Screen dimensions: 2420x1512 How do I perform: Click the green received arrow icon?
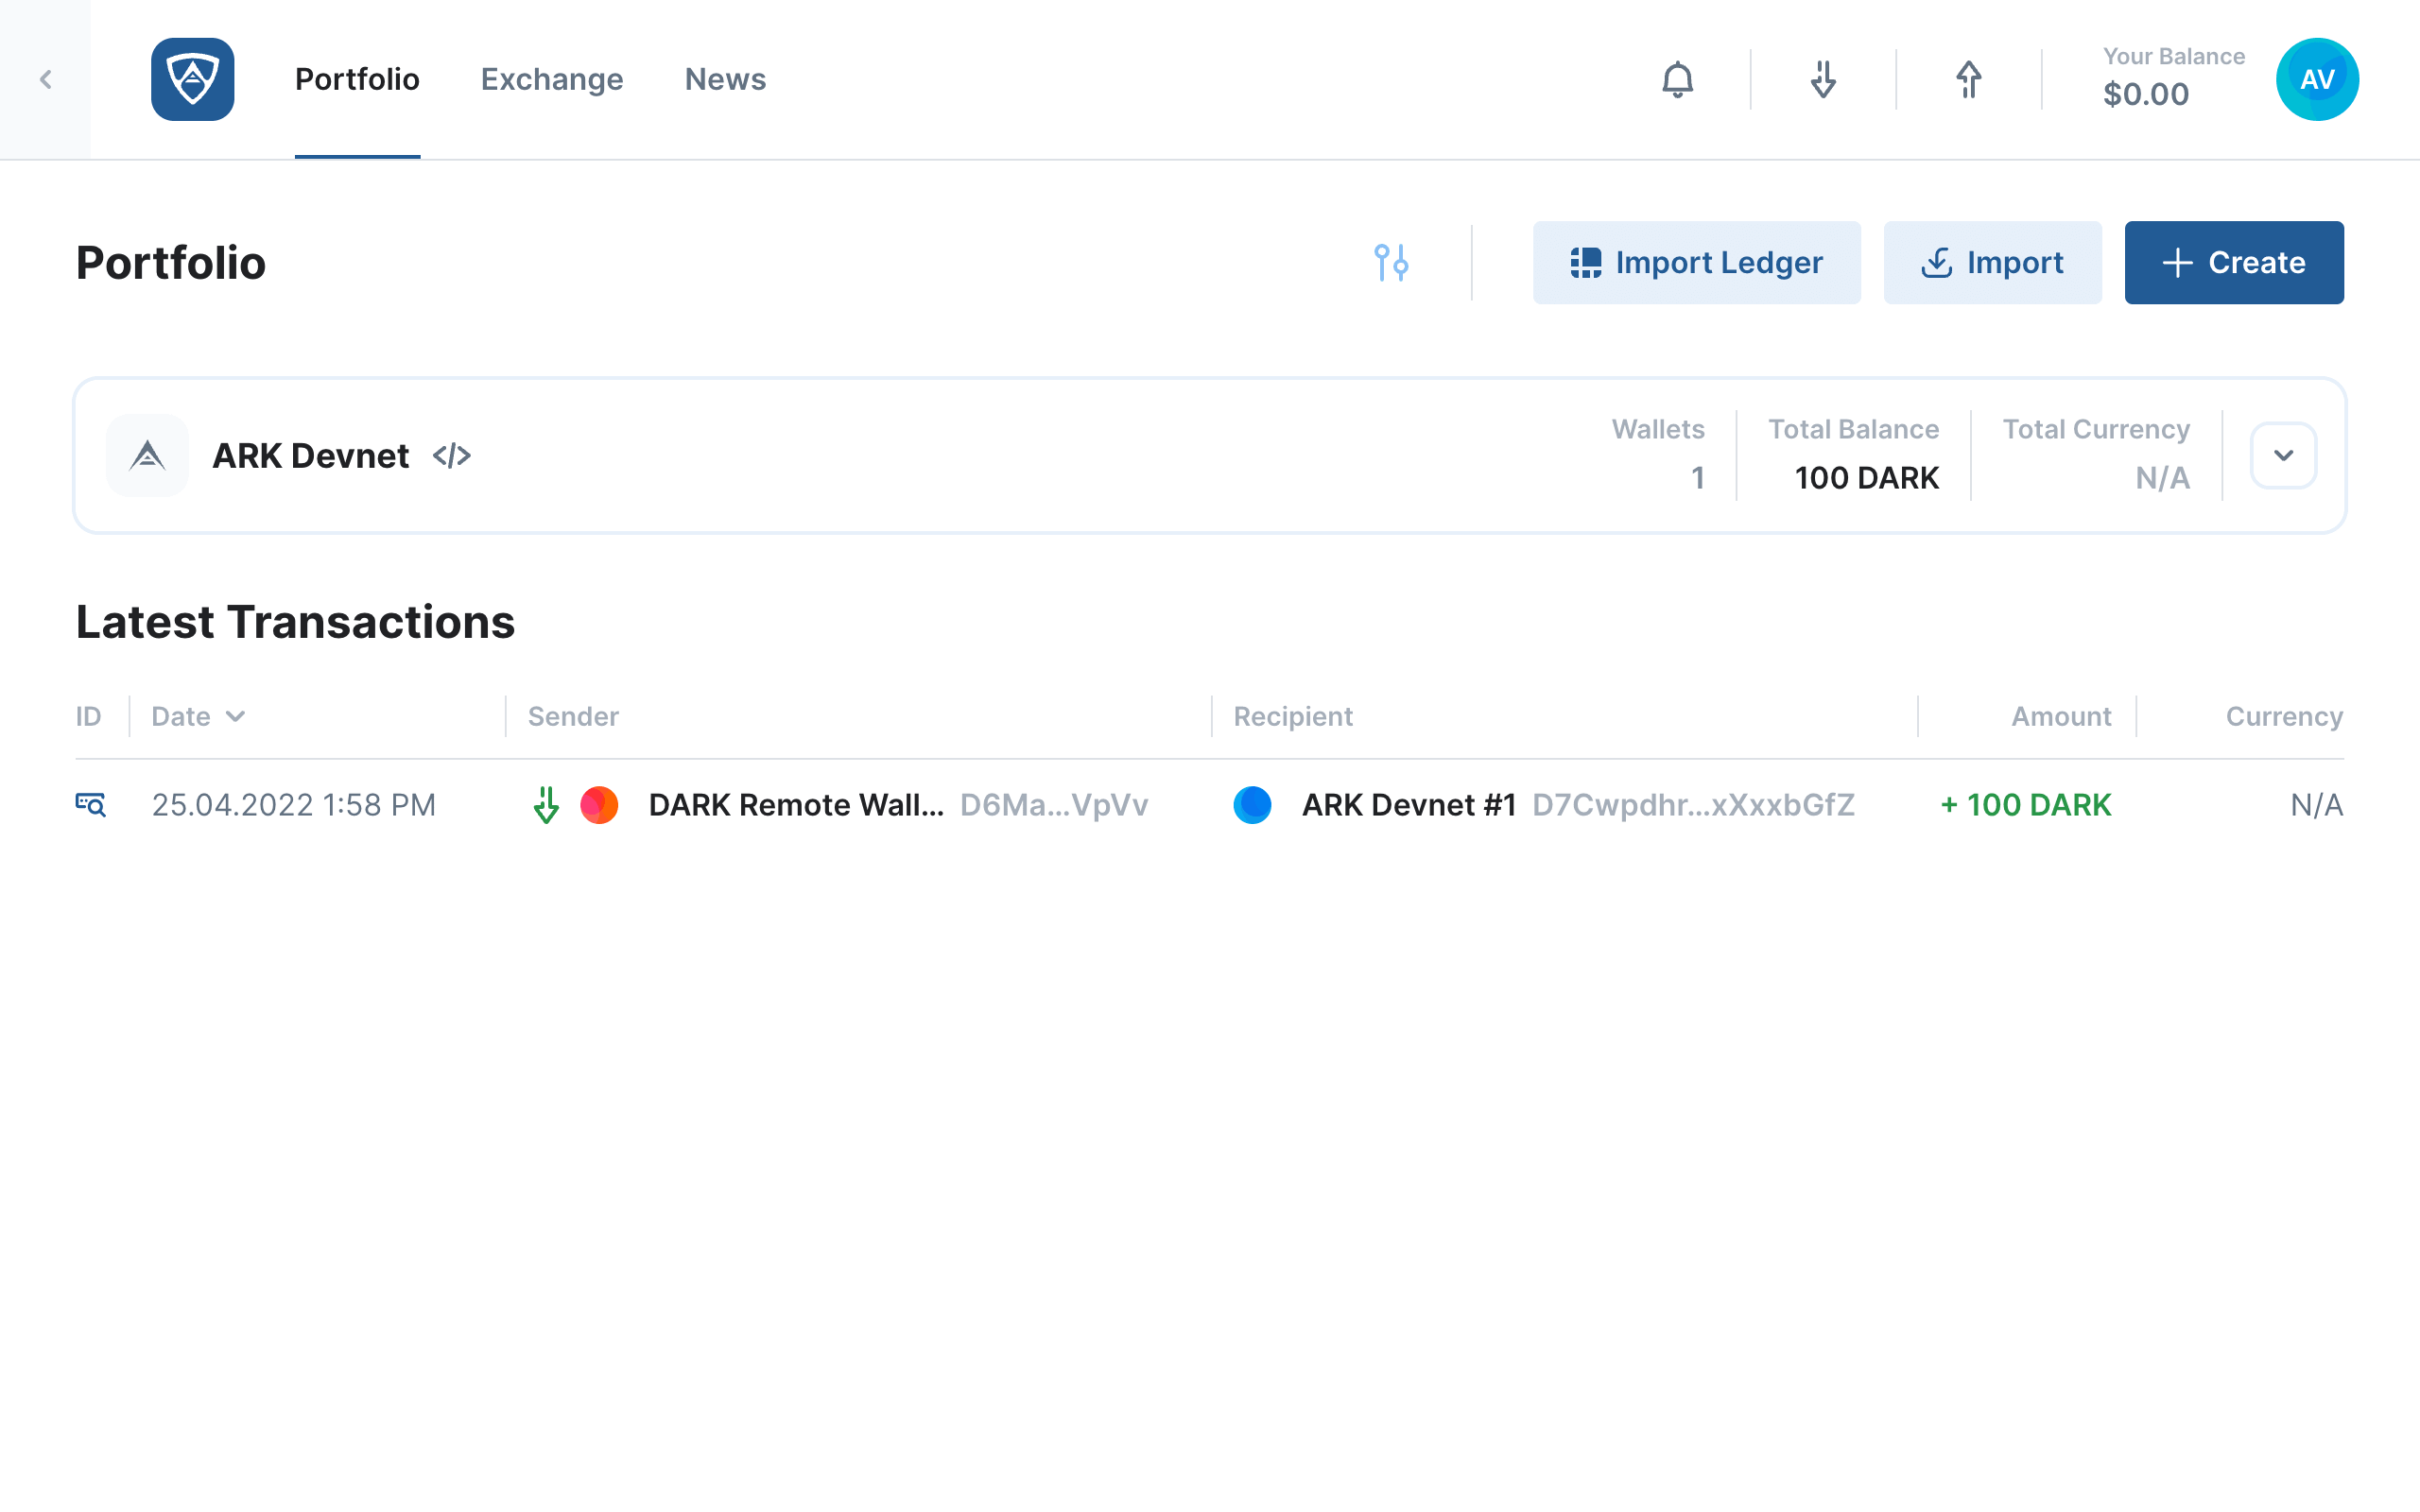pyautogui.click(x=546, y=804)
